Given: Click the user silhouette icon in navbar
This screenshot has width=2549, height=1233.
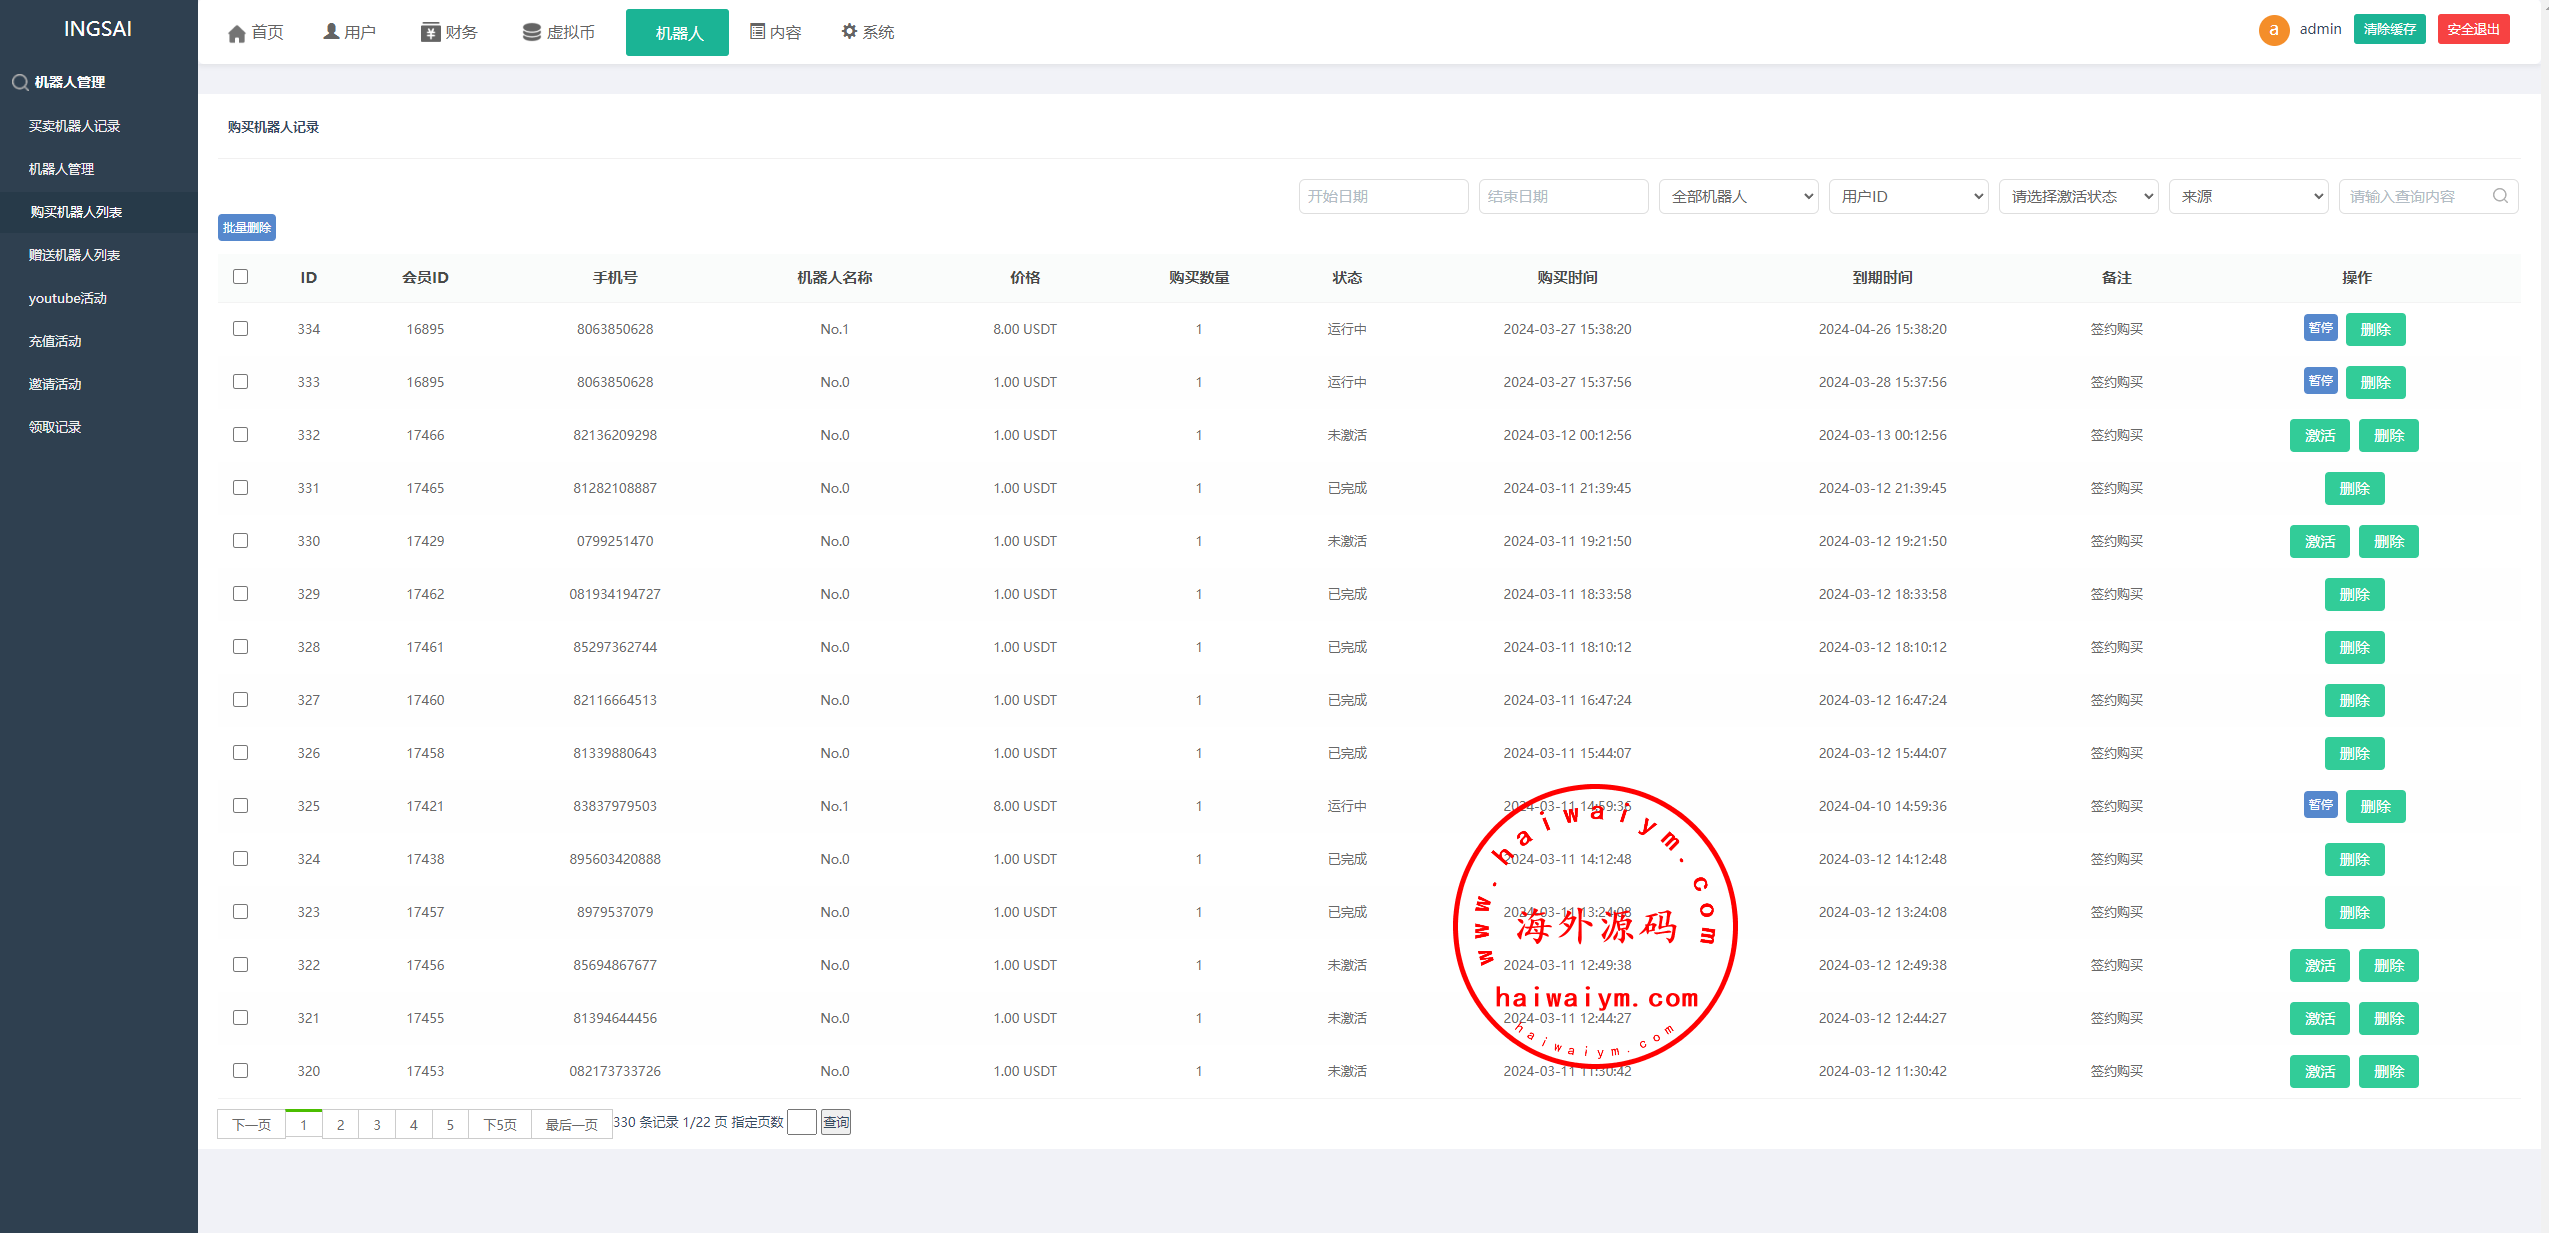Looking at the screenshot, I should (x=331, y=32).
